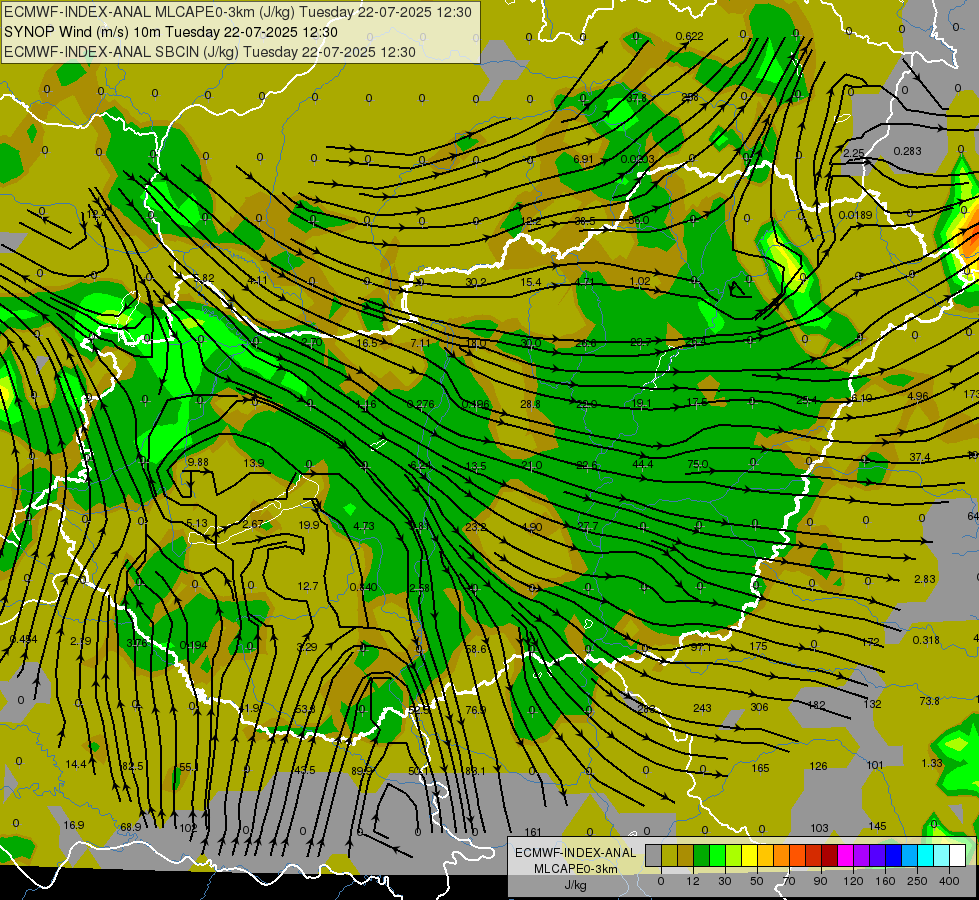The image size is (979, 900).
Task: Click the SYNOP Wind 10m header line
Action: pyautogui.click(x=170, y=32)
